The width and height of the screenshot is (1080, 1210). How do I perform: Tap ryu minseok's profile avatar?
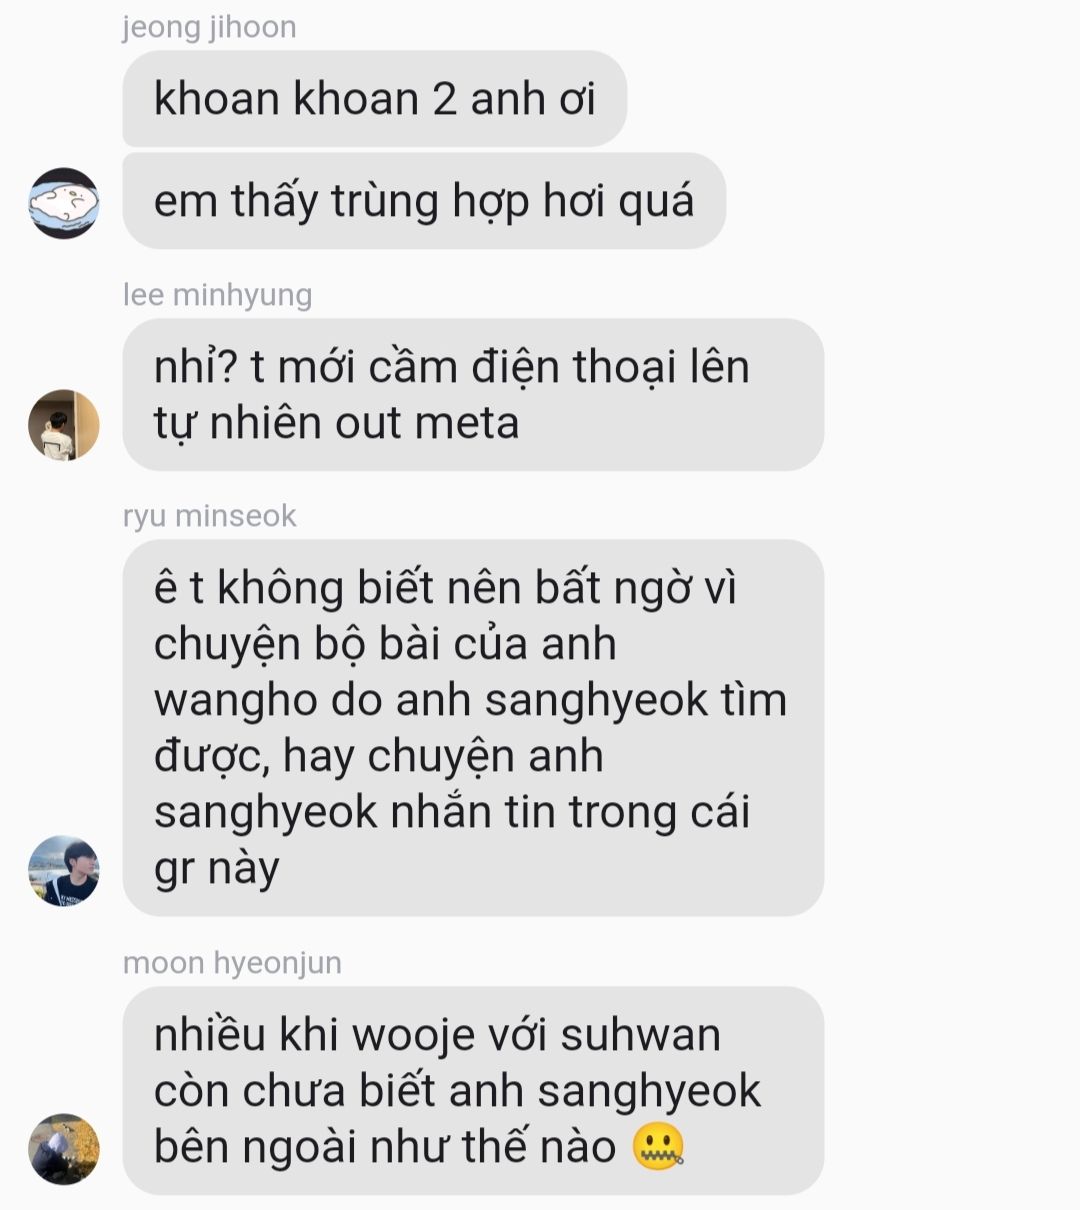click(64, 871)
